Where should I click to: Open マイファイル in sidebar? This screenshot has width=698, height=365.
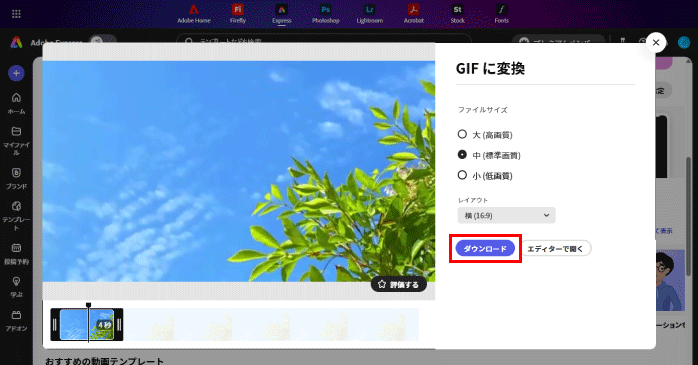[16, 141]
